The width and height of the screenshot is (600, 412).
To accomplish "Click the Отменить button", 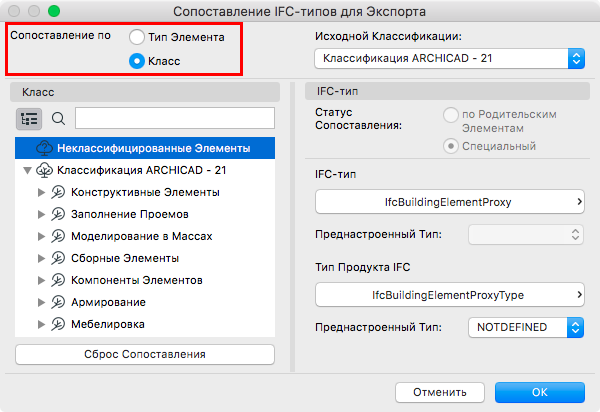I will coord(433,391).
